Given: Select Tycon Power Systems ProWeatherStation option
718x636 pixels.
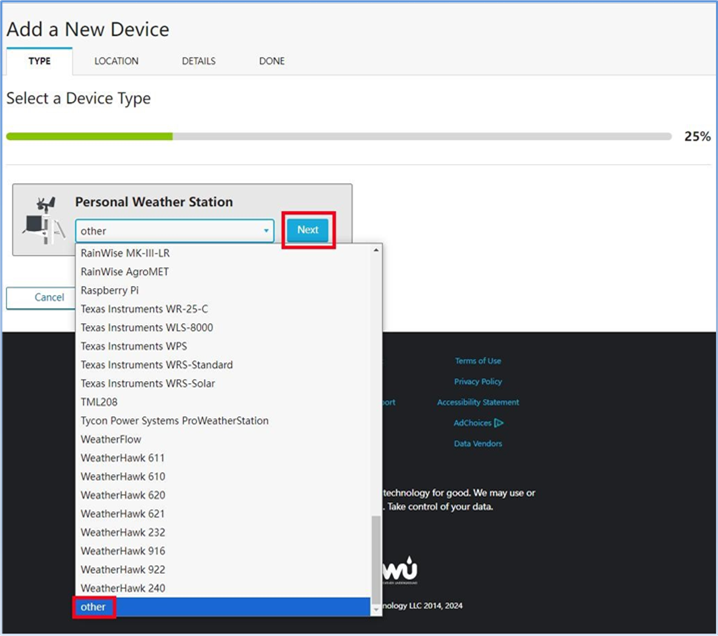Looking at the screenshot, I should [x=223, y=421].
